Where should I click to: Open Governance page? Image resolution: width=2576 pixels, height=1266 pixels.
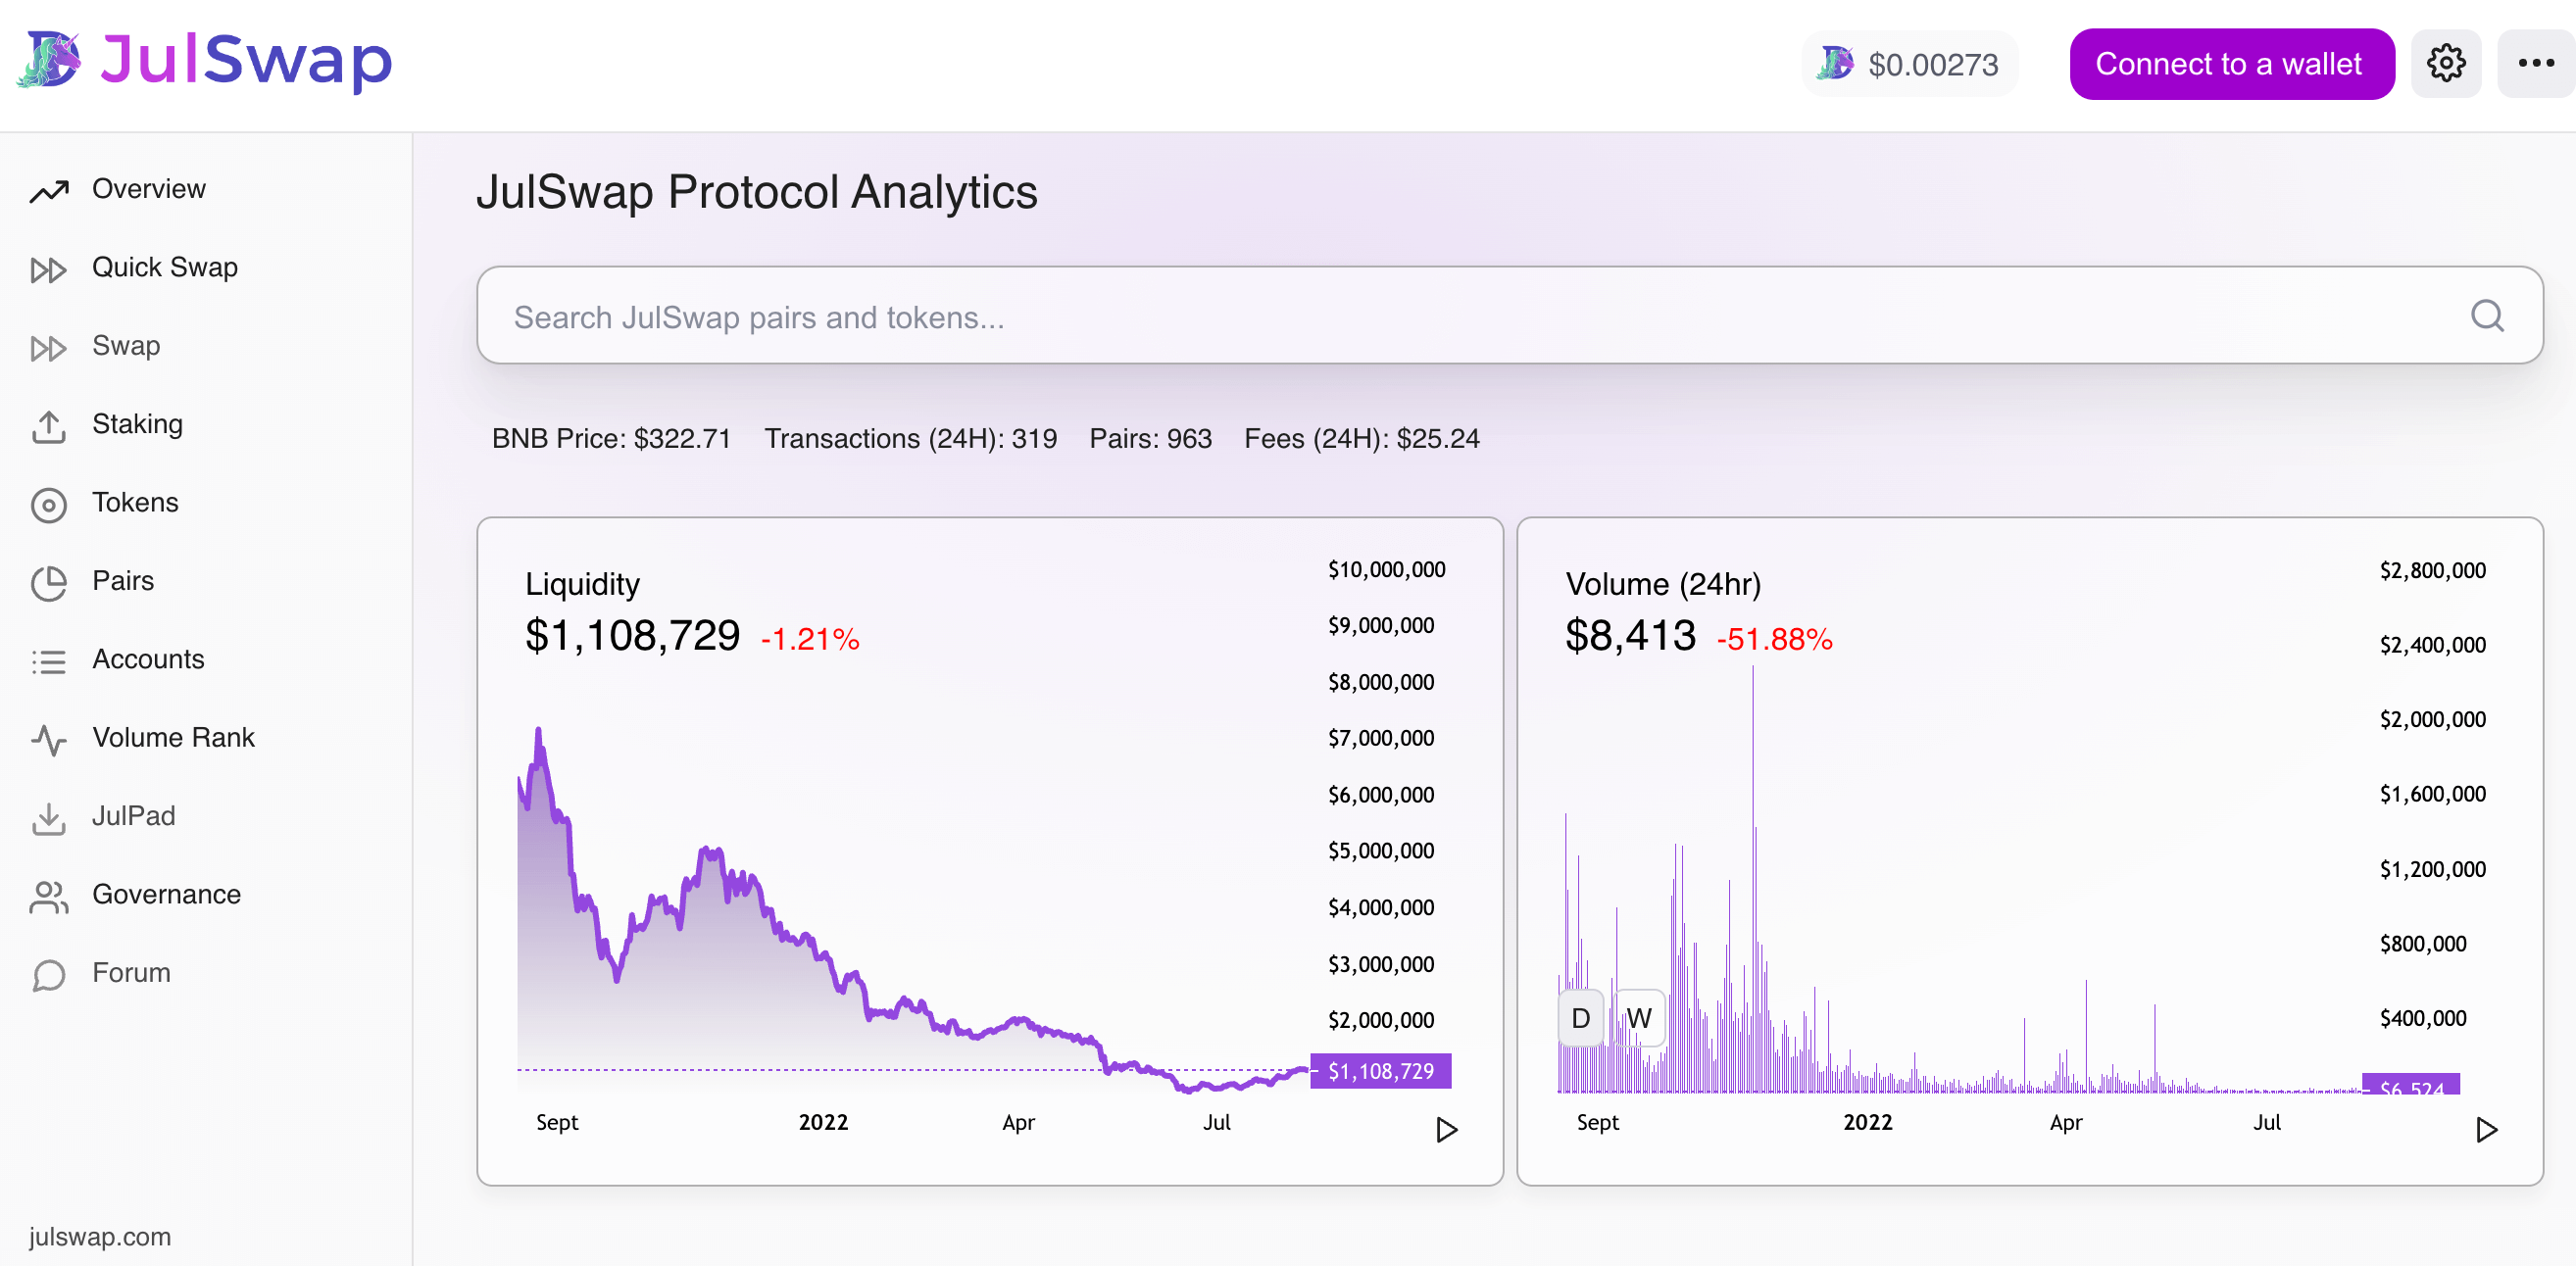[166, 894]
